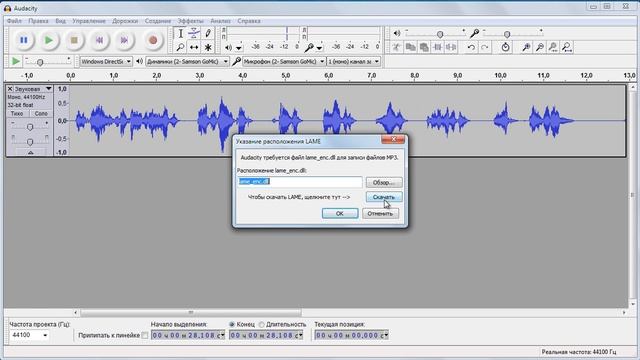The height and width of the screenshot is (360, 640).
Task: Click the track gain slider
Action: click(x=29, y=127)
